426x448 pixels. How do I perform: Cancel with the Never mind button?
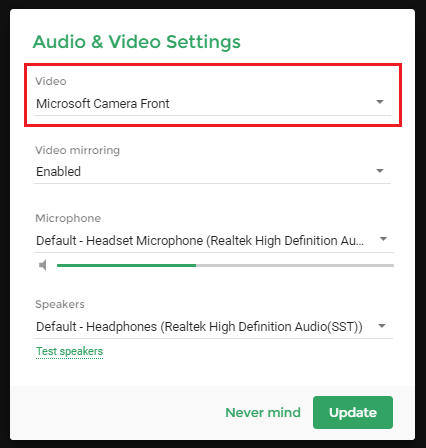coord(263,413)
